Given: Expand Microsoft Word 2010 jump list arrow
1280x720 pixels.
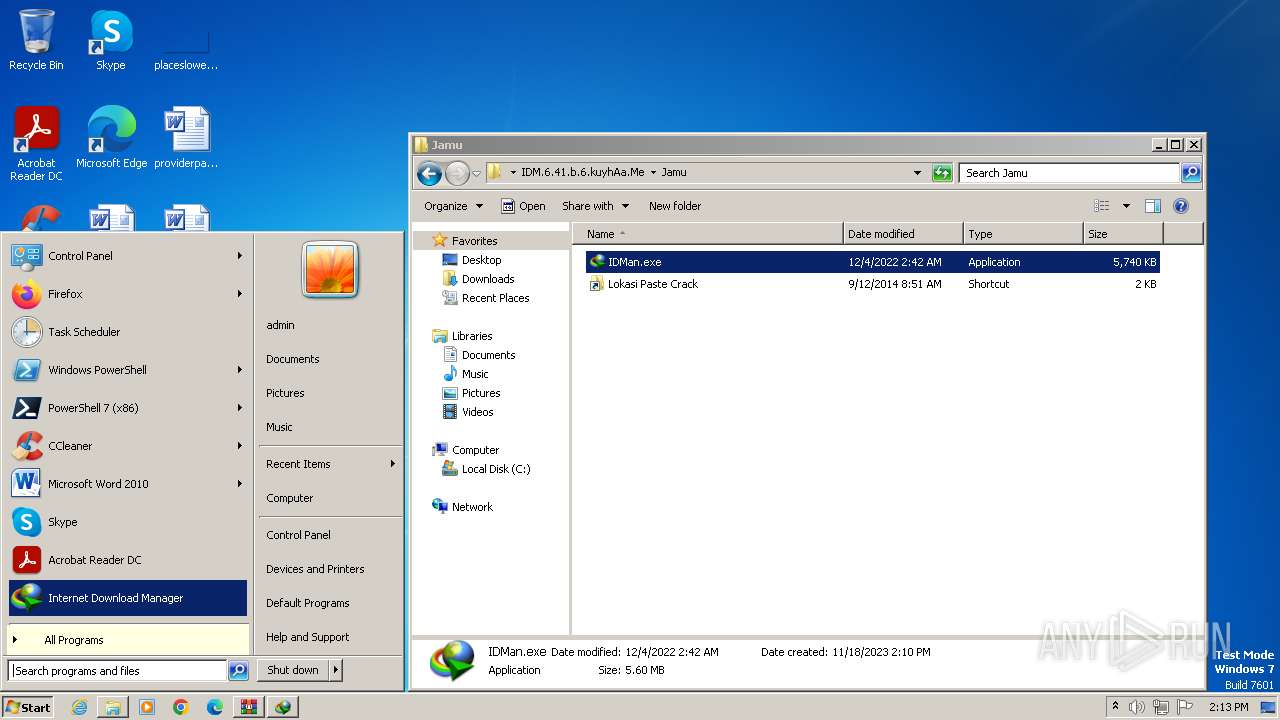Looking at the screenshot, I should (x=240, y=484).
